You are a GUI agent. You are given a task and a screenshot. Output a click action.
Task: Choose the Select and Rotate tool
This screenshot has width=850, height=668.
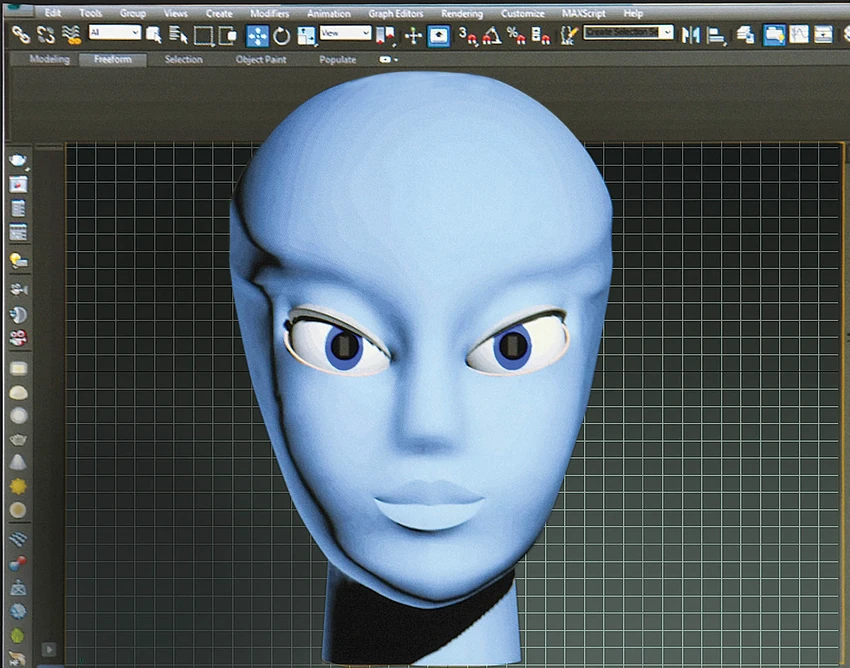(282, 36)
